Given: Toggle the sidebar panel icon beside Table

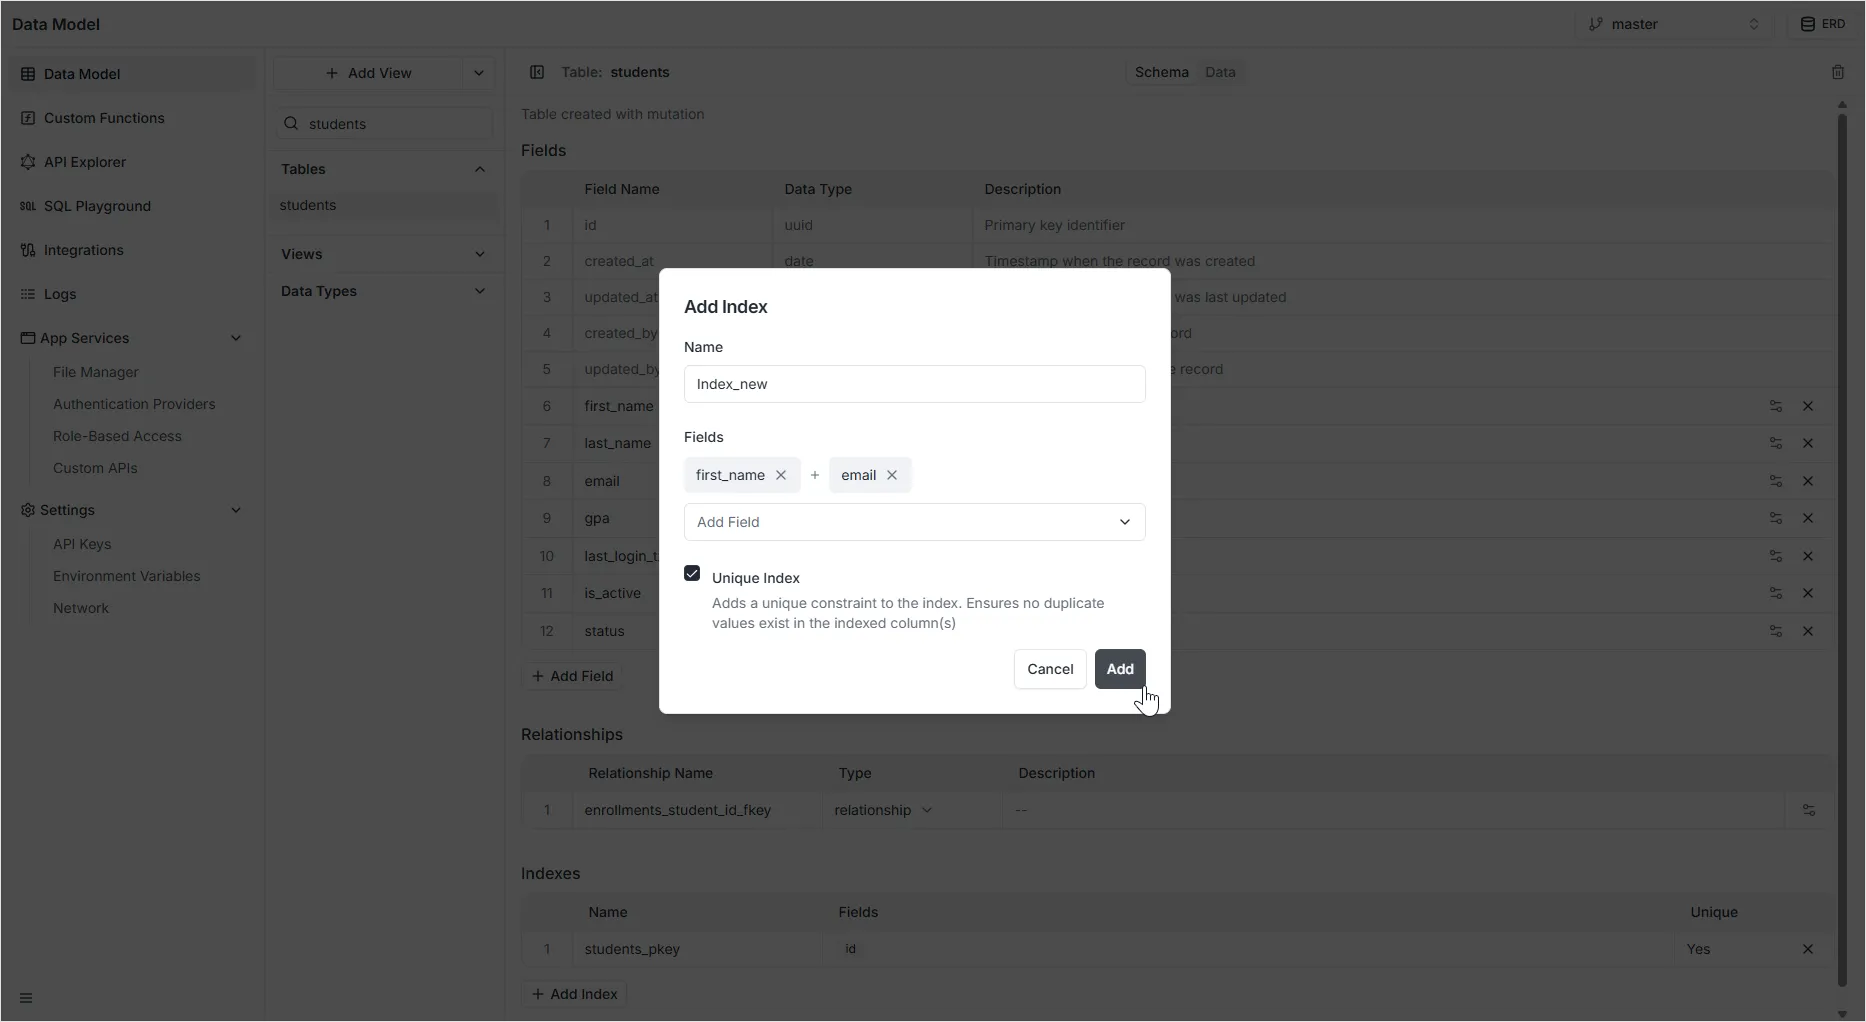Looking at the screenshot, I should point(537,72).
